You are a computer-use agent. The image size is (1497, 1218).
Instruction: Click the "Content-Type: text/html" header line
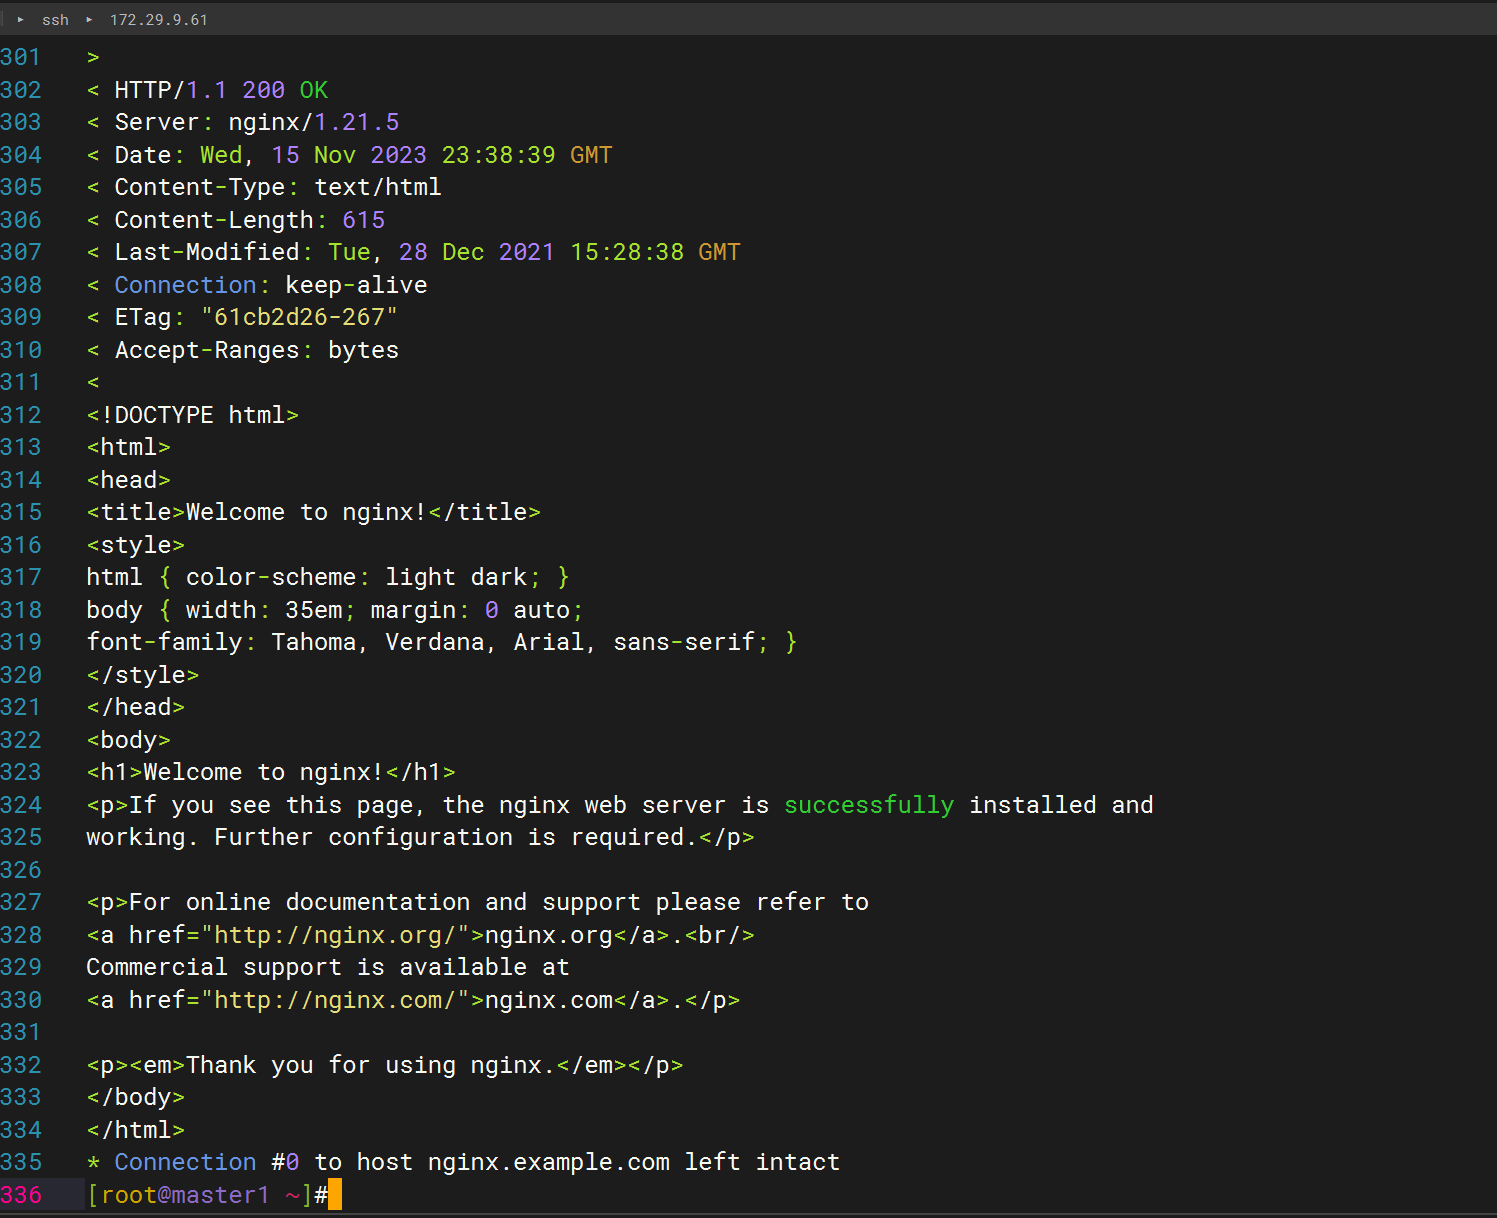tap(264, 187)
